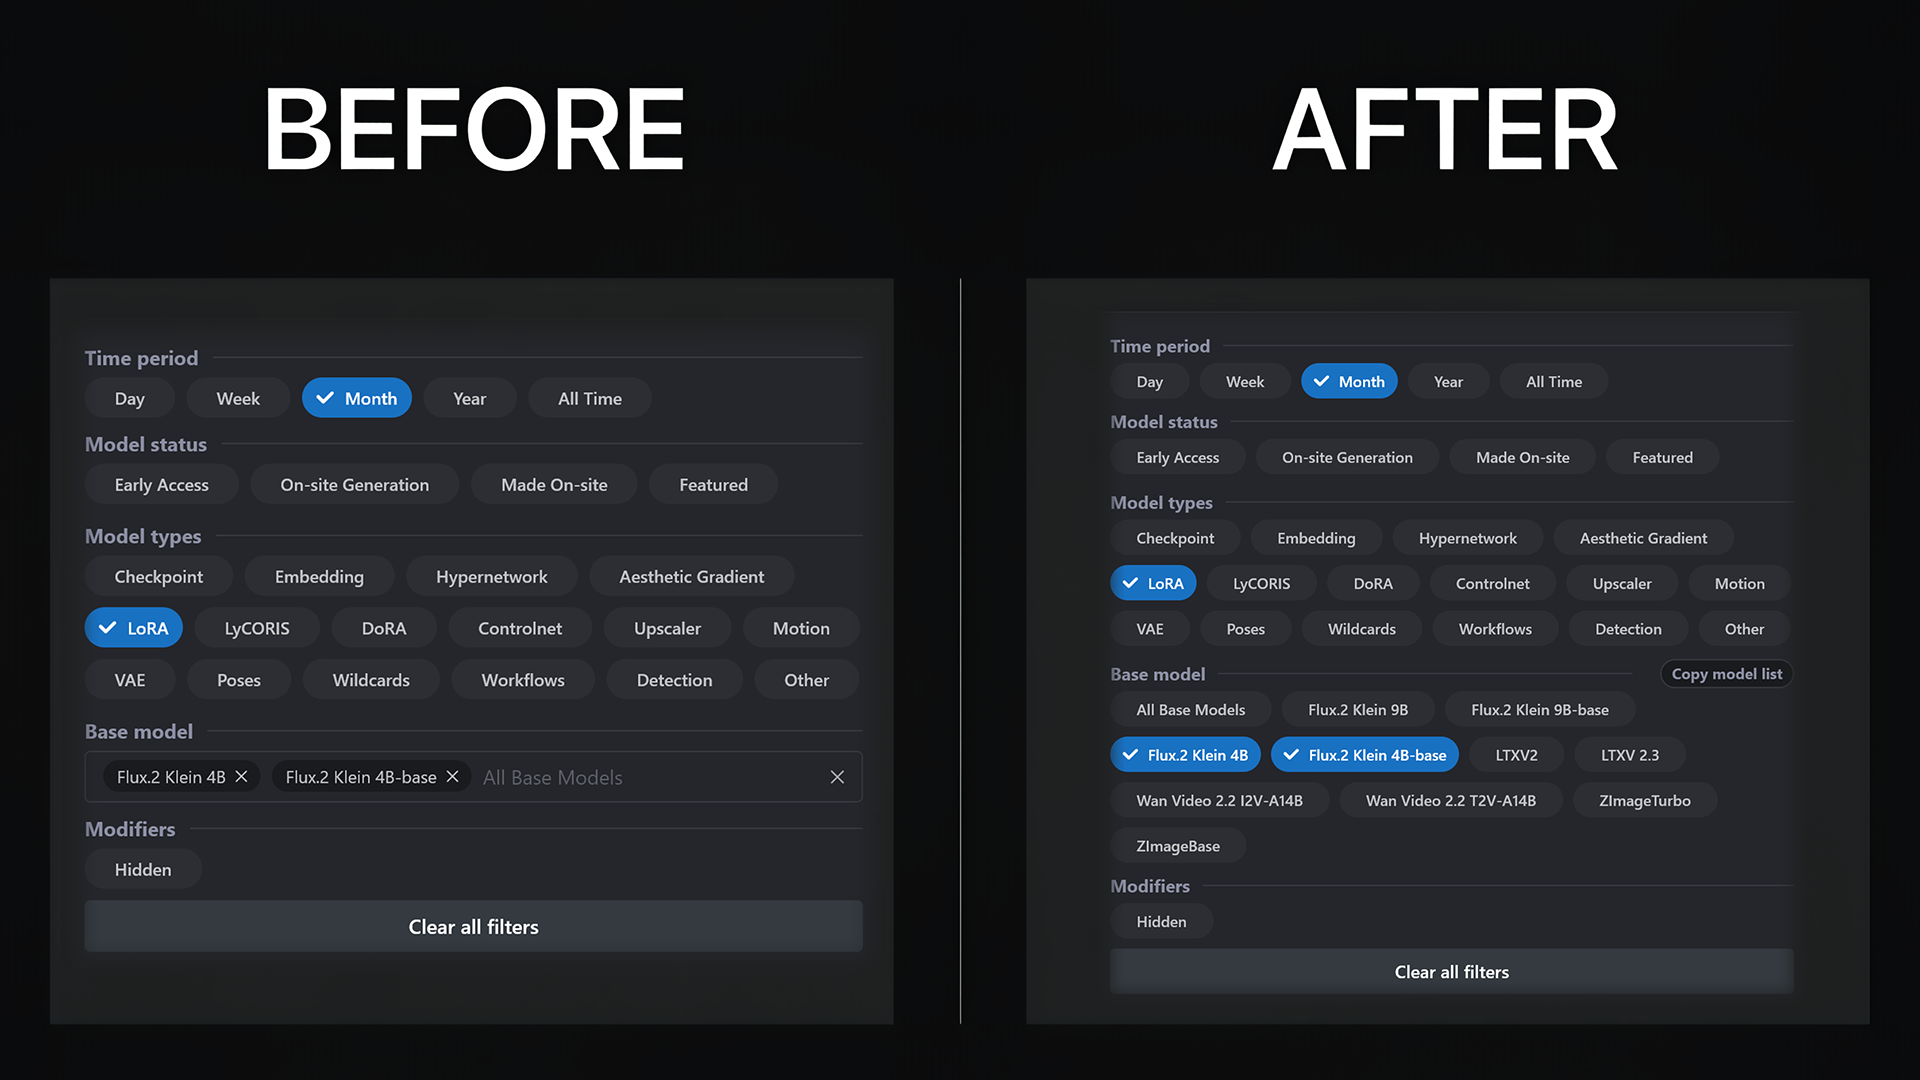Toggle VAE type in After panel
Image resolution: width=1920 pixels, height=1080 pixels.
pyautogui.click(x=1150, y=629)
